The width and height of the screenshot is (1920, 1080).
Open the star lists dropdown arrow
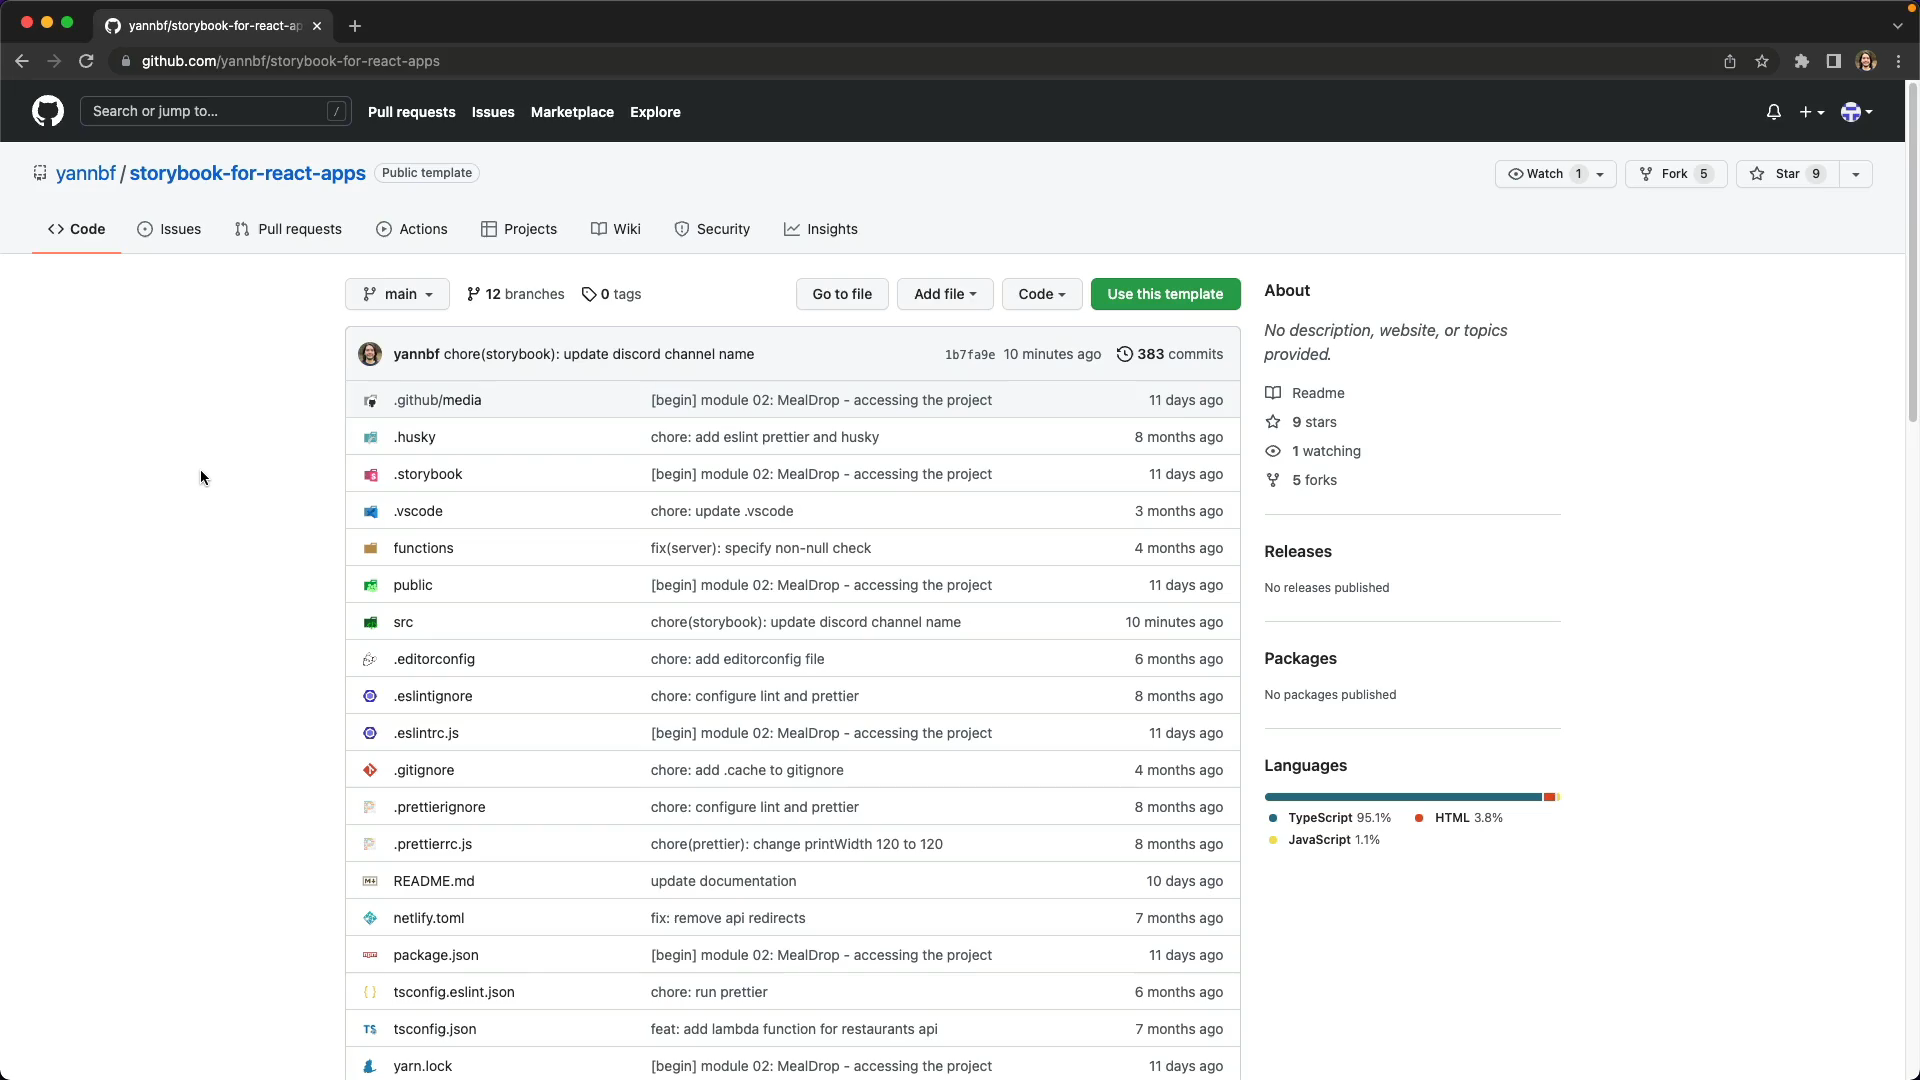pyautogui.click(x=1855, y=174)
